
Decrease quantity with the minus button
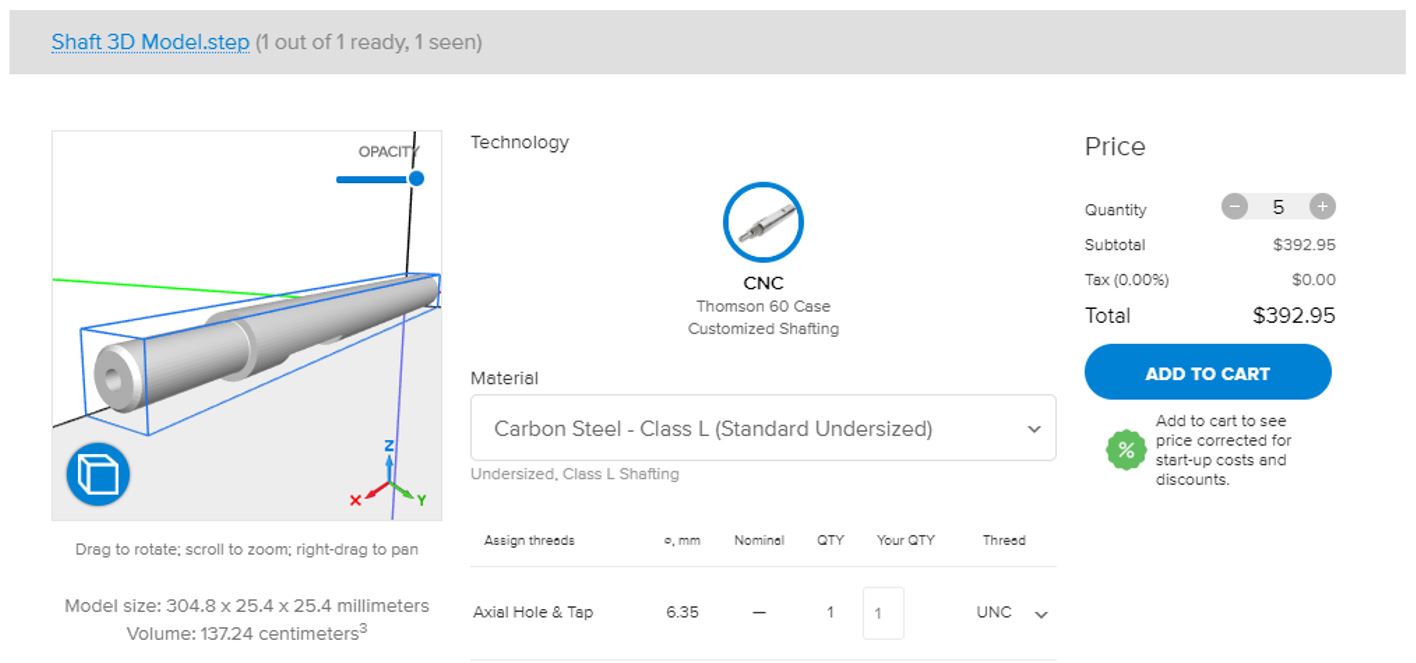coord(1234,207)
